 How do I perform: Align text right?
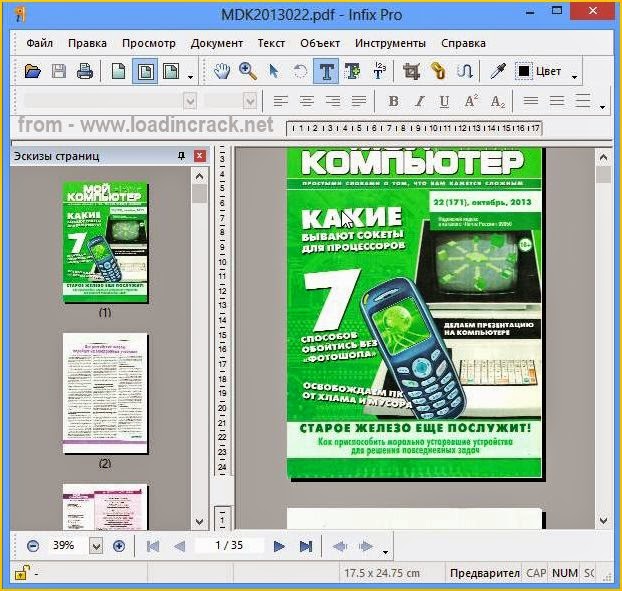(x=333, y=102)
